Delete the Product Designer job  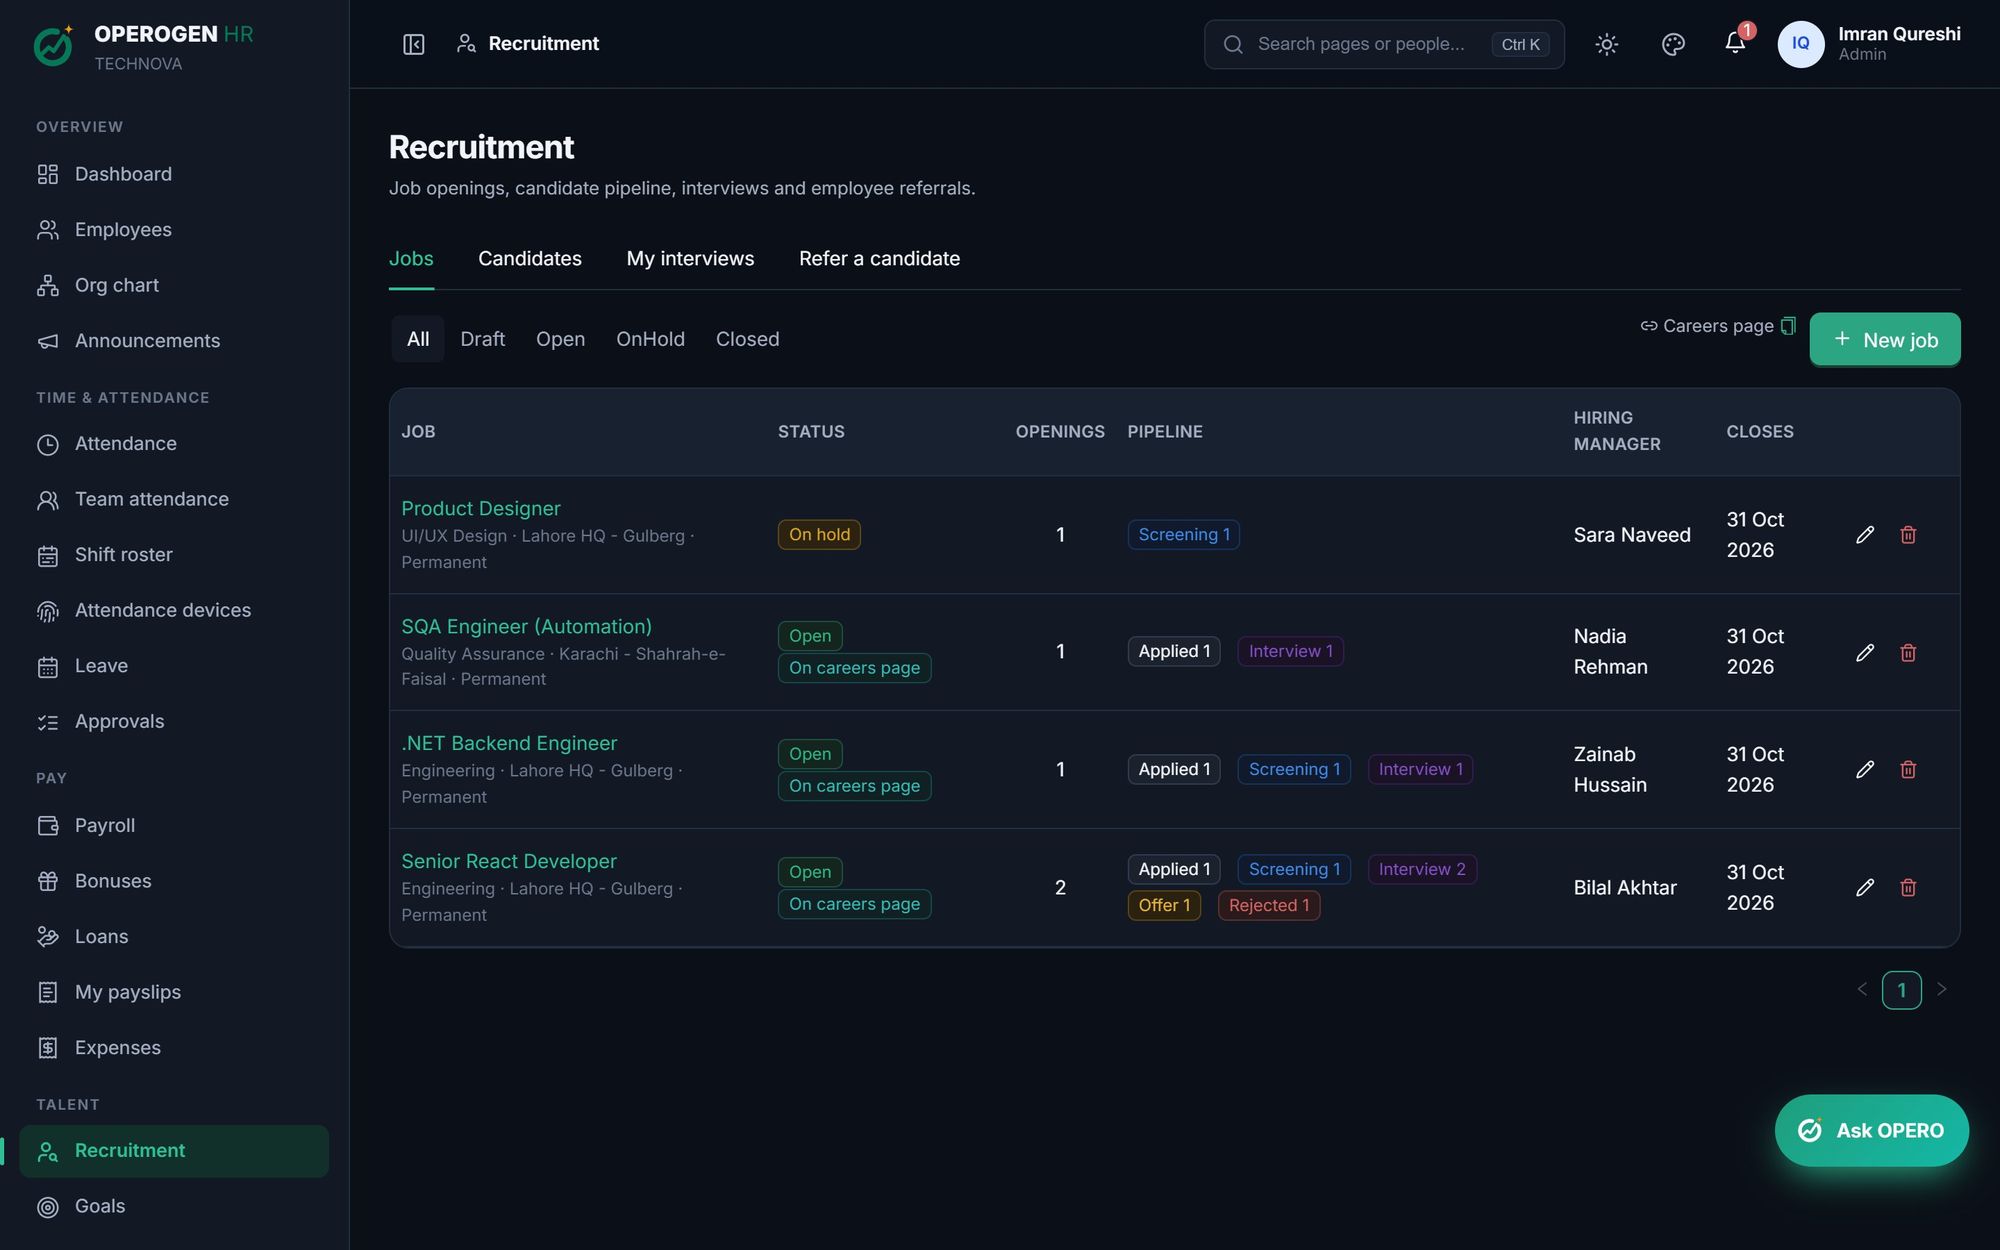pos(1908,535)
